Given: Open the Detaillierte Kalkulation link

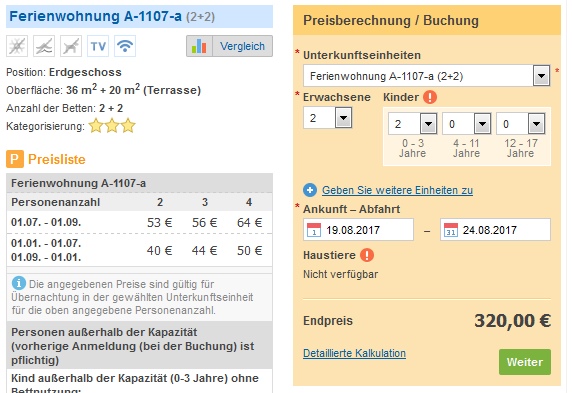Looking at the screenshot, I should (x=354, y=353).
